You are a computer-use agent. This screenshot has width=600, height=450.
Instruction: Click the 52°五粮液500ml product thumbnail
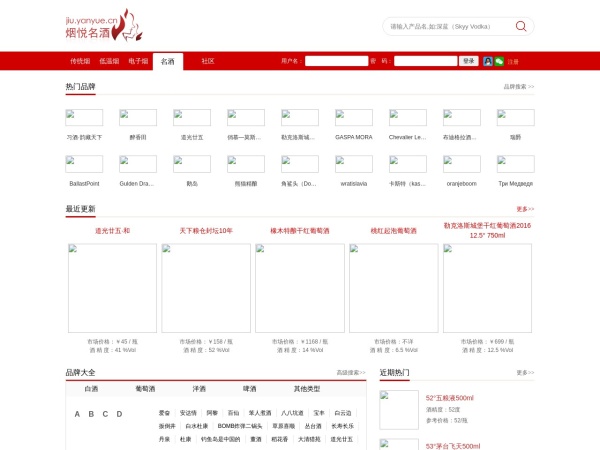[x=399, y=410]
